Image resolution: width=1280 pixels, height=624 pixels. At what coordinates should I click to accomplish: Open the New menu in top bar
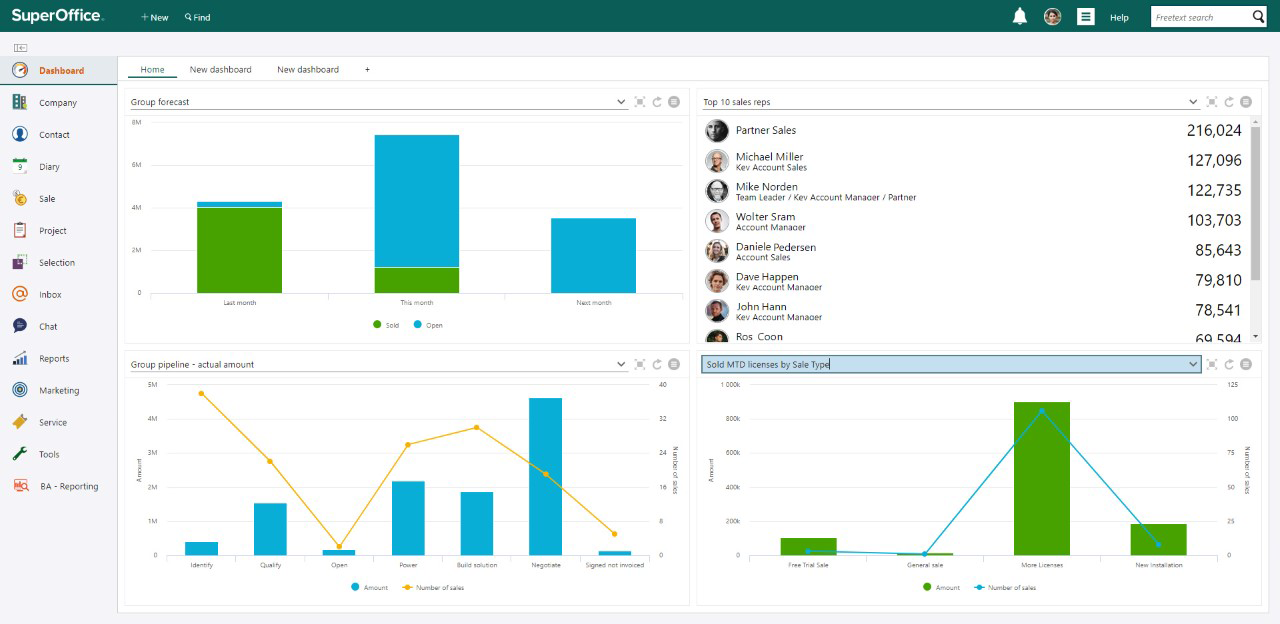click(154, 17)
